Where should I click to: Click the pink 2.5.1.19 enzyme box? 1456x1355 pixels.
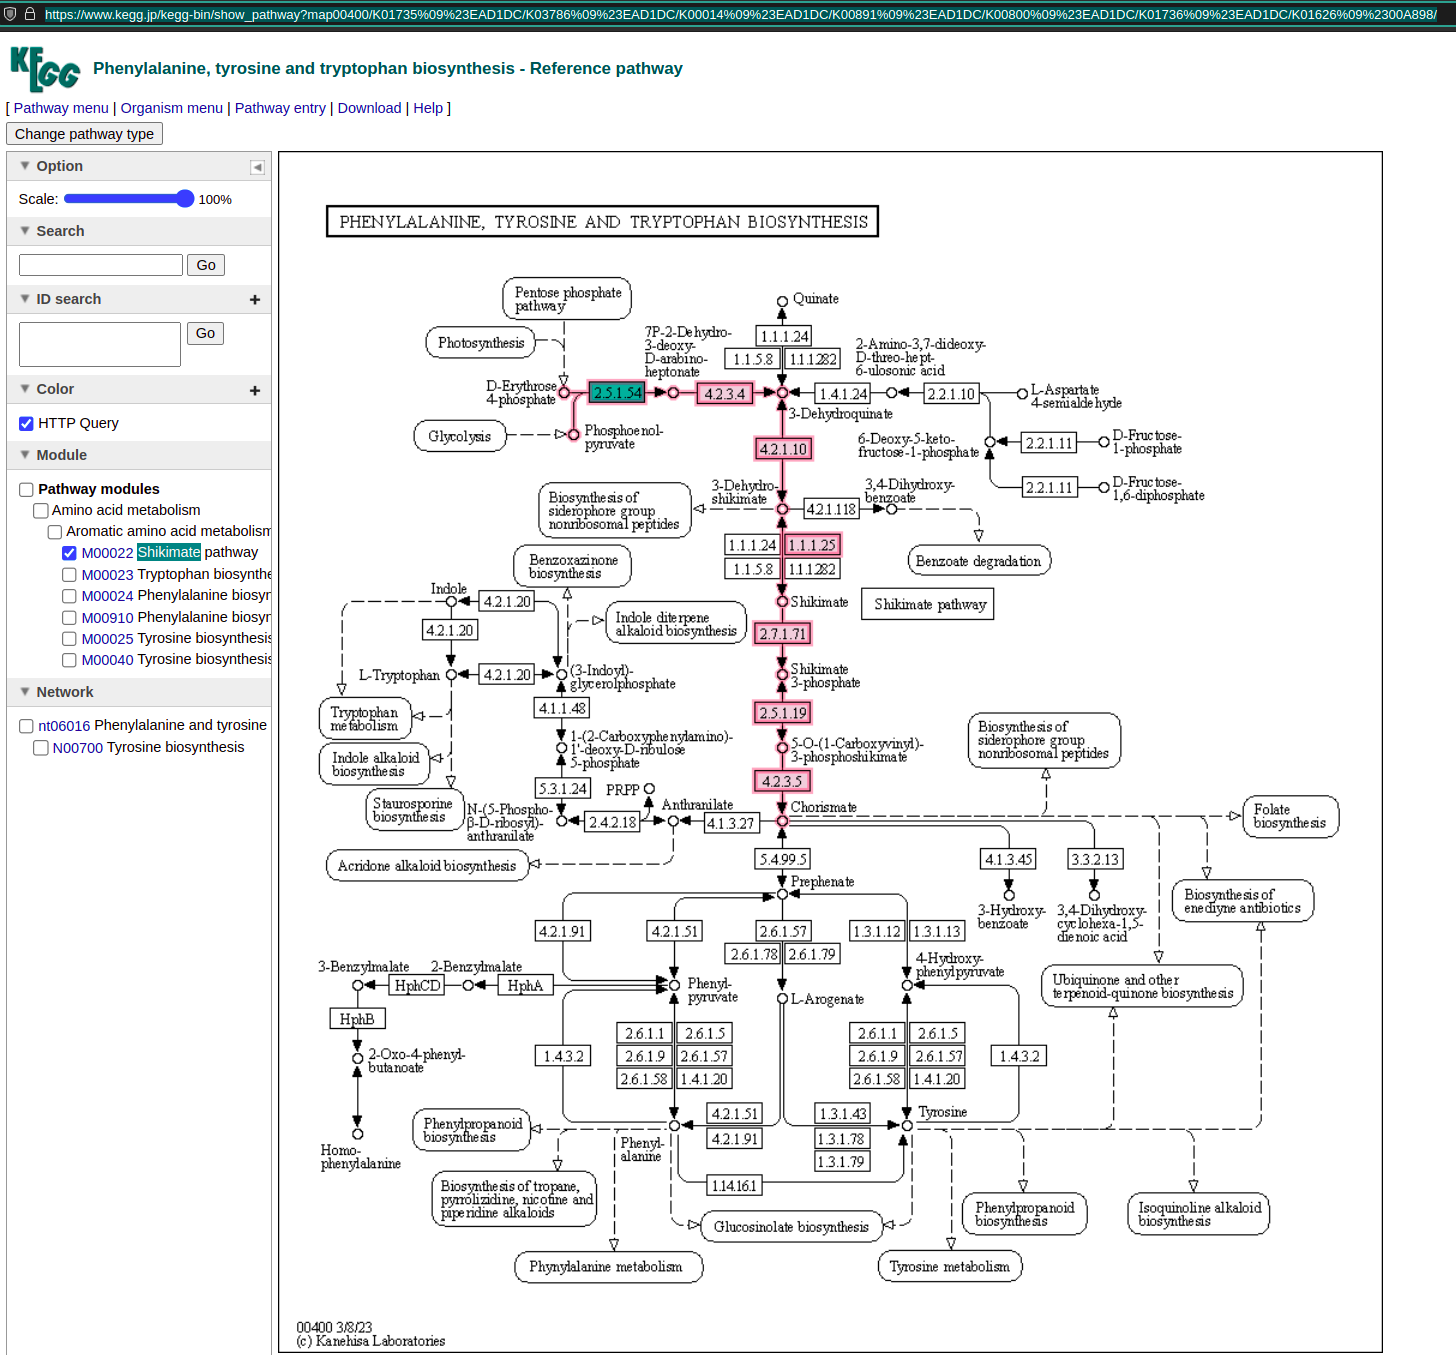click(x=783, y=713)
